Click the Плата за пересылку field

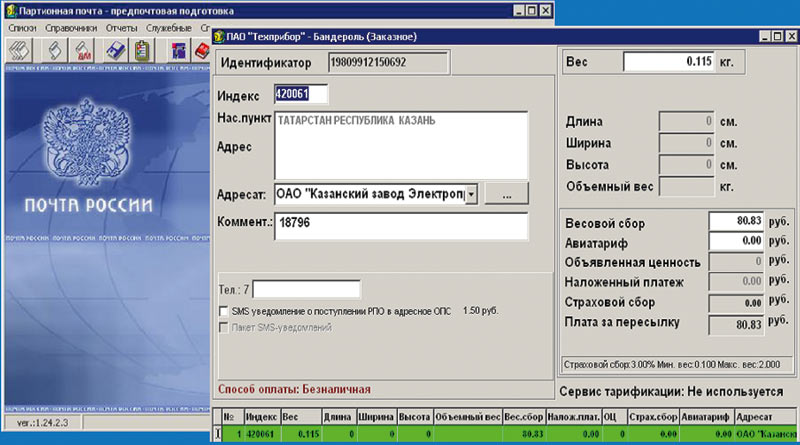[736, 325]
